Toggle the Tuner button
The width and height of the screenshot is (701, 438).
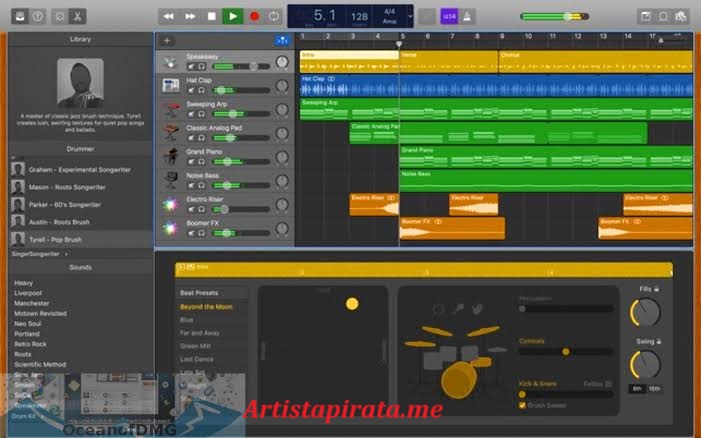tap(427, 17)
